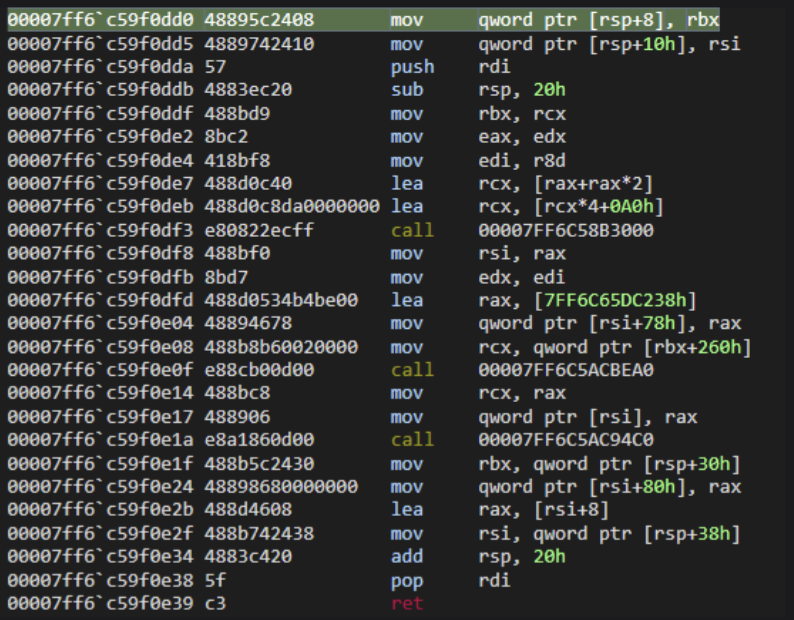Click the push rdi instruction line

tap(412, 67)
